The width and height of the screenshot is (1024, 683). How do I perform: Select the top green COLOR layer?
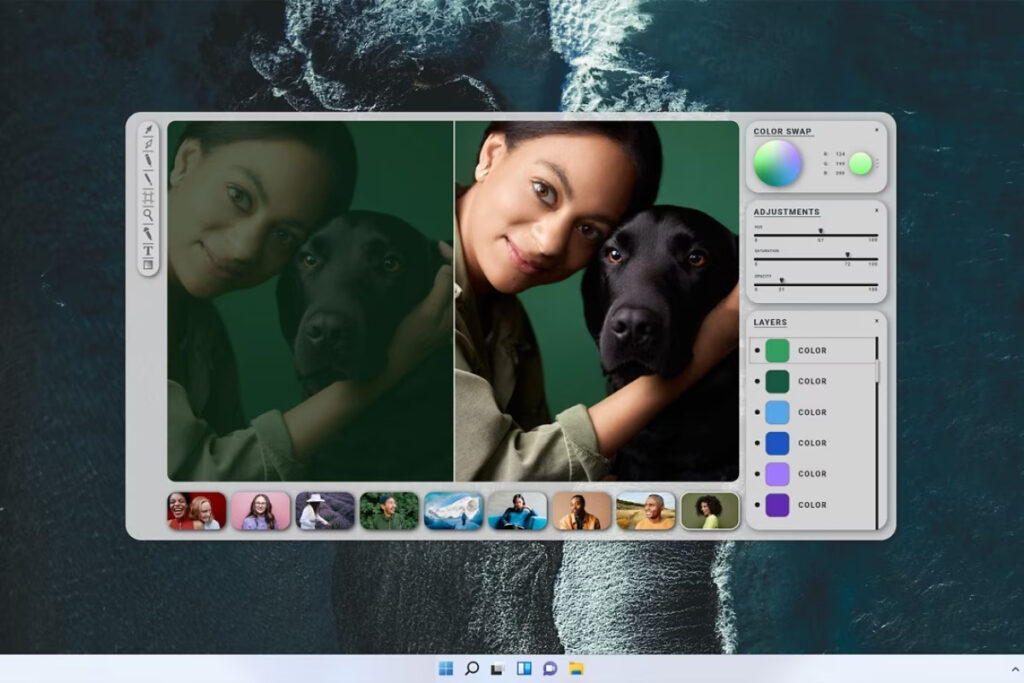tap(812, 351)
